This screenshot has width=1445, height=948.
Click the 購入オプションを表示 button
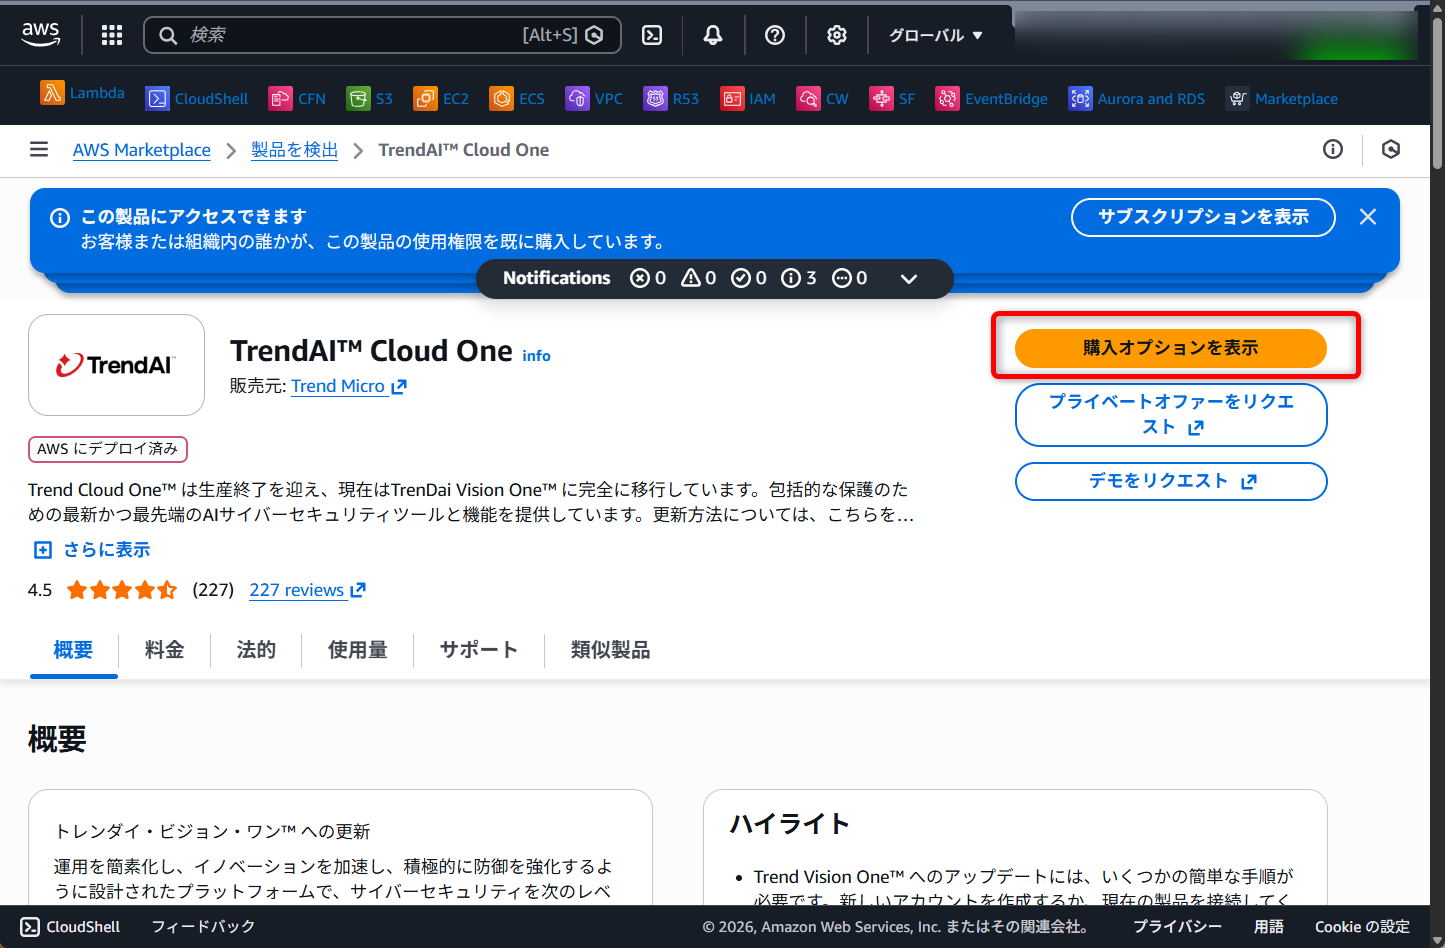(x=1170, y=348)
